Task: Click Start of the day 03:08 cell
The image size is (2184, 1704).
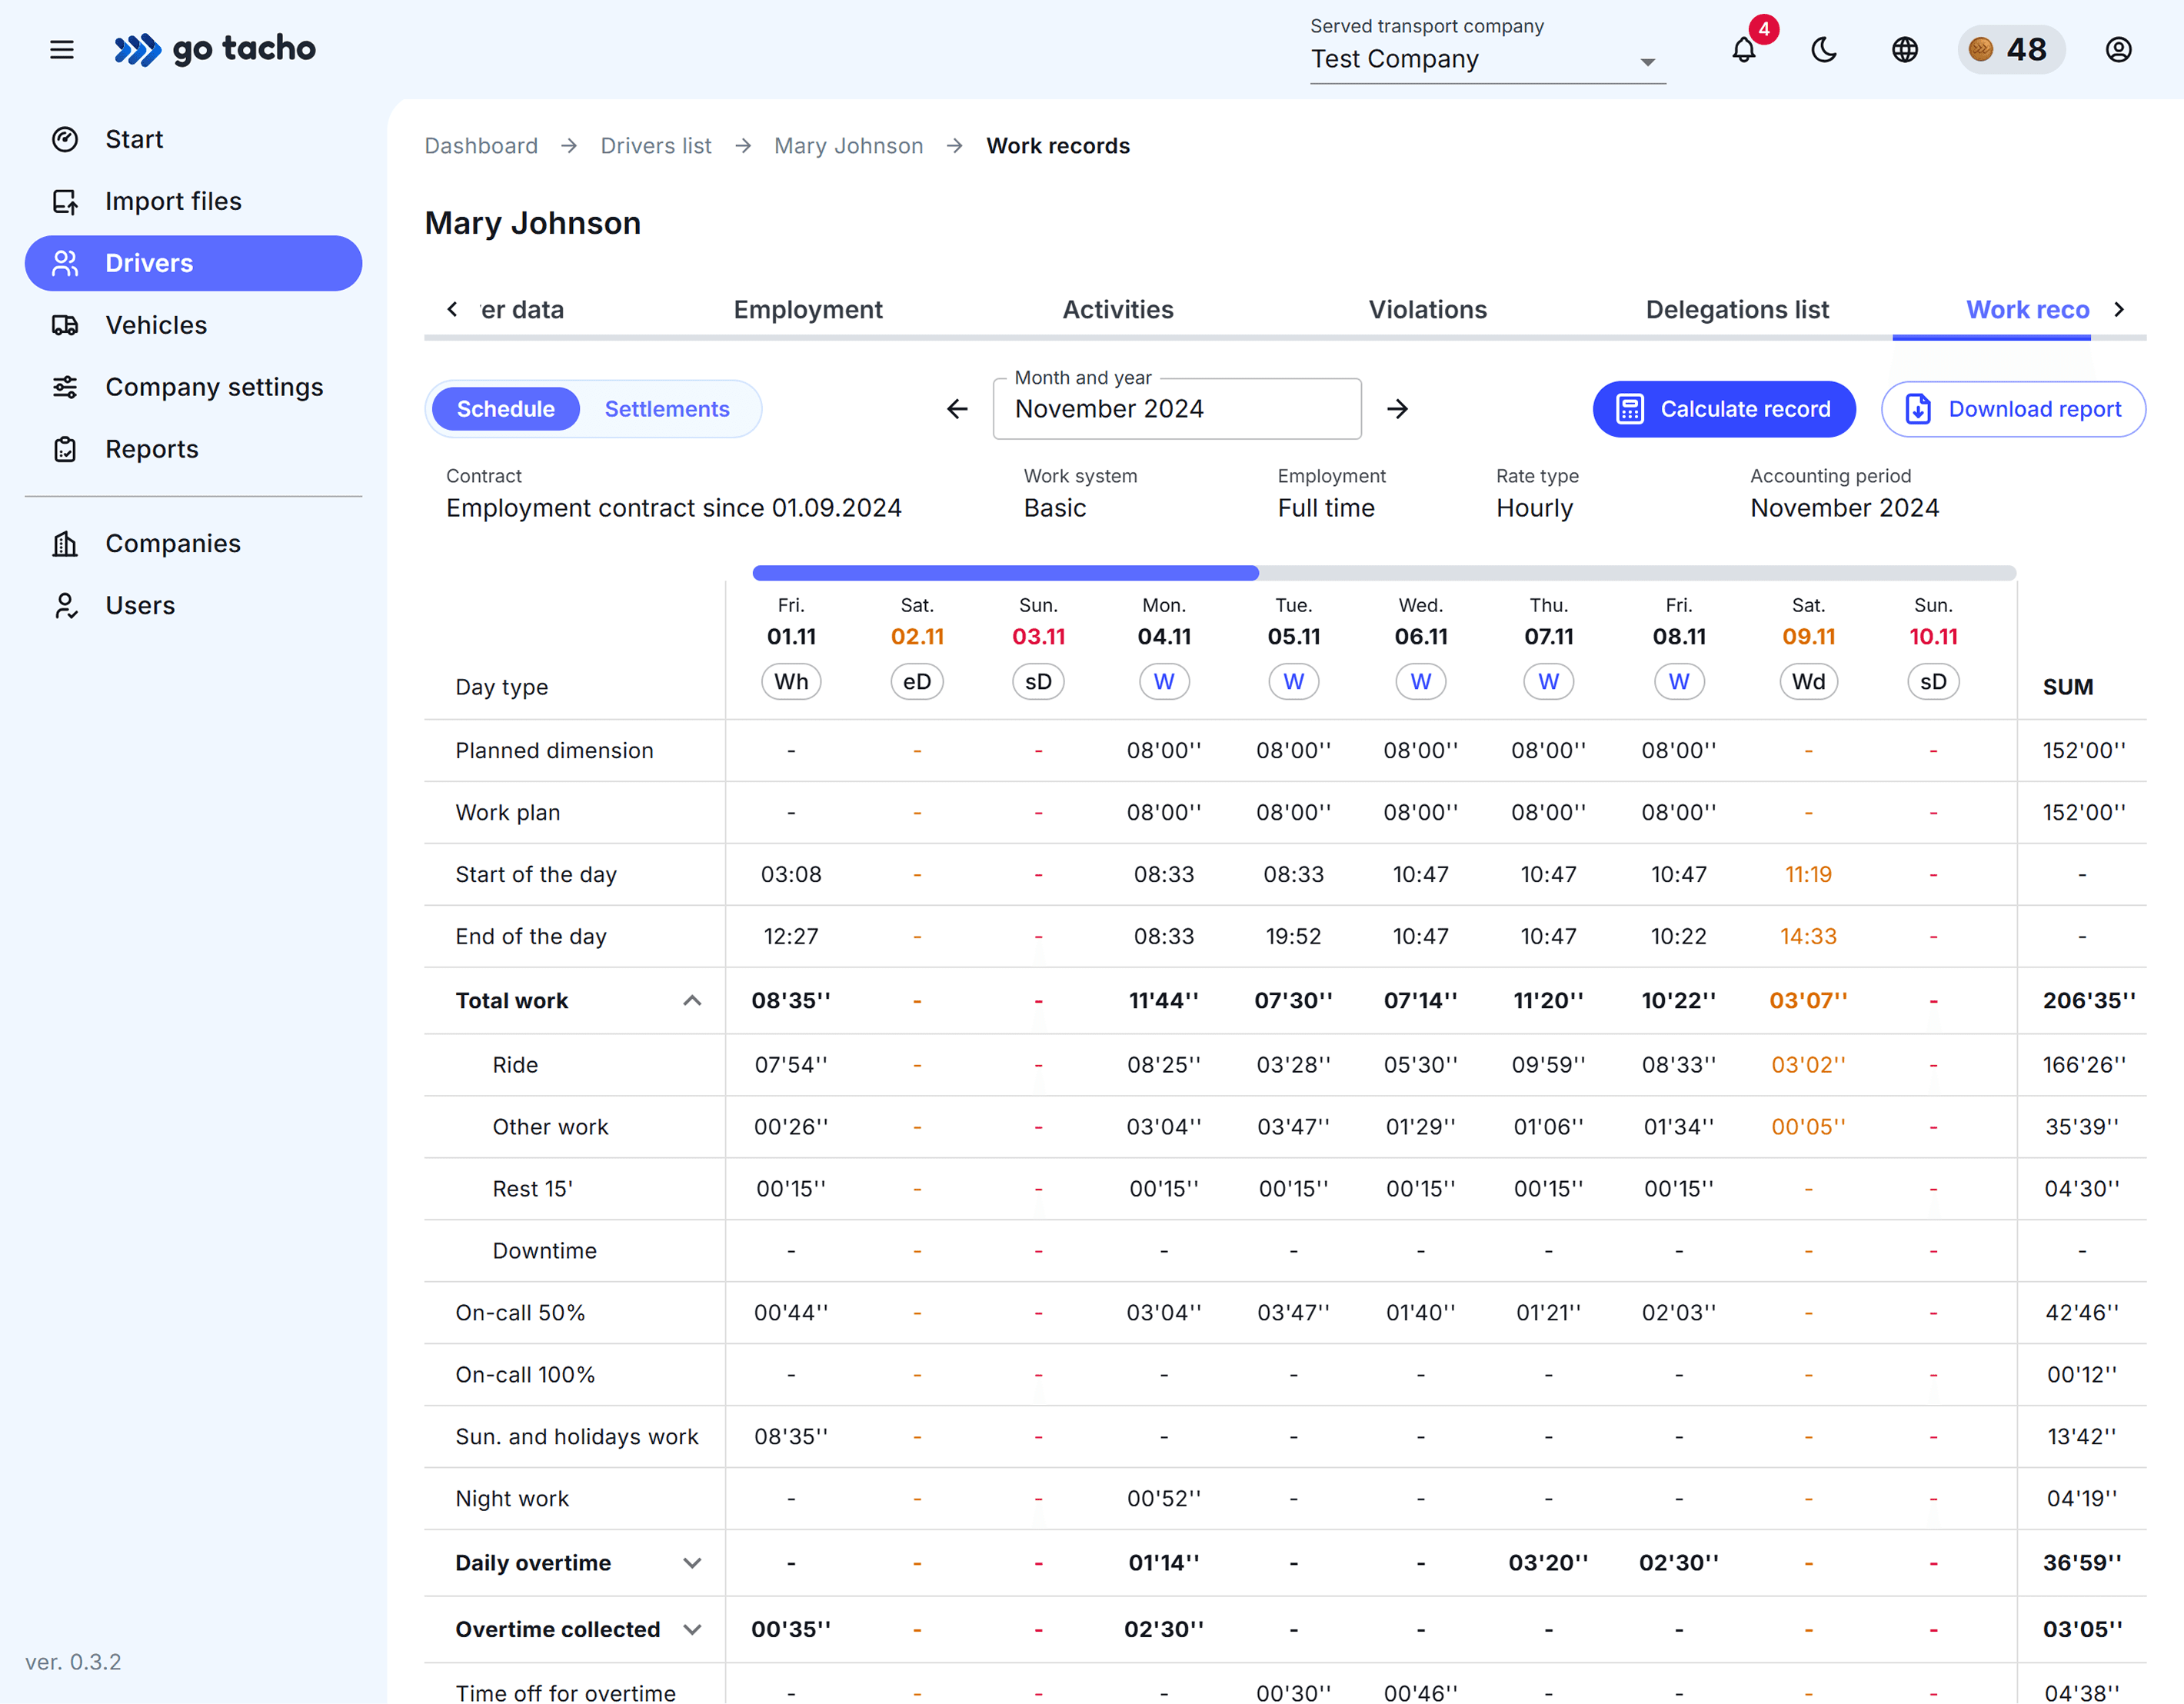Action: 791,875
